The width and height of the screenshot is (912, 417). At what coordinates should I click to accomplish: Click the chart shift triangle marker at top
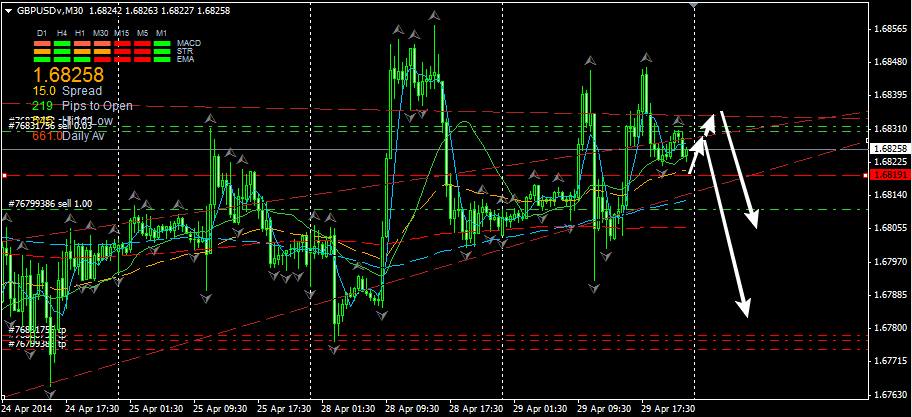[694, 5]
